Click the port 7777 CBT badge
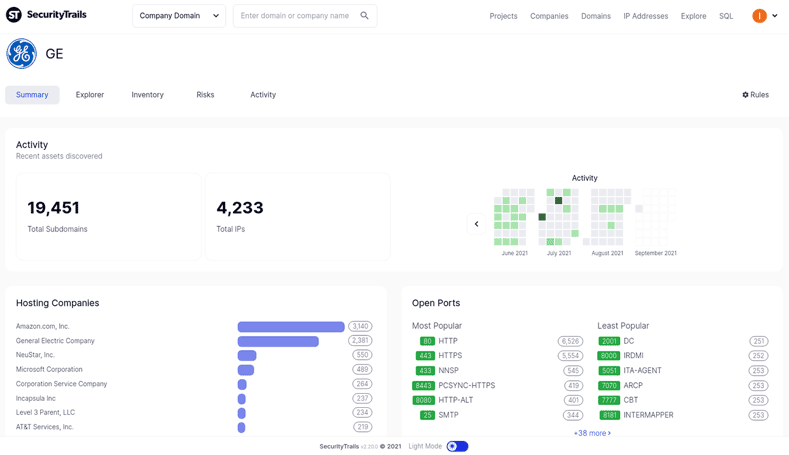This screenshot has height=455, width=789. [609, 400]
